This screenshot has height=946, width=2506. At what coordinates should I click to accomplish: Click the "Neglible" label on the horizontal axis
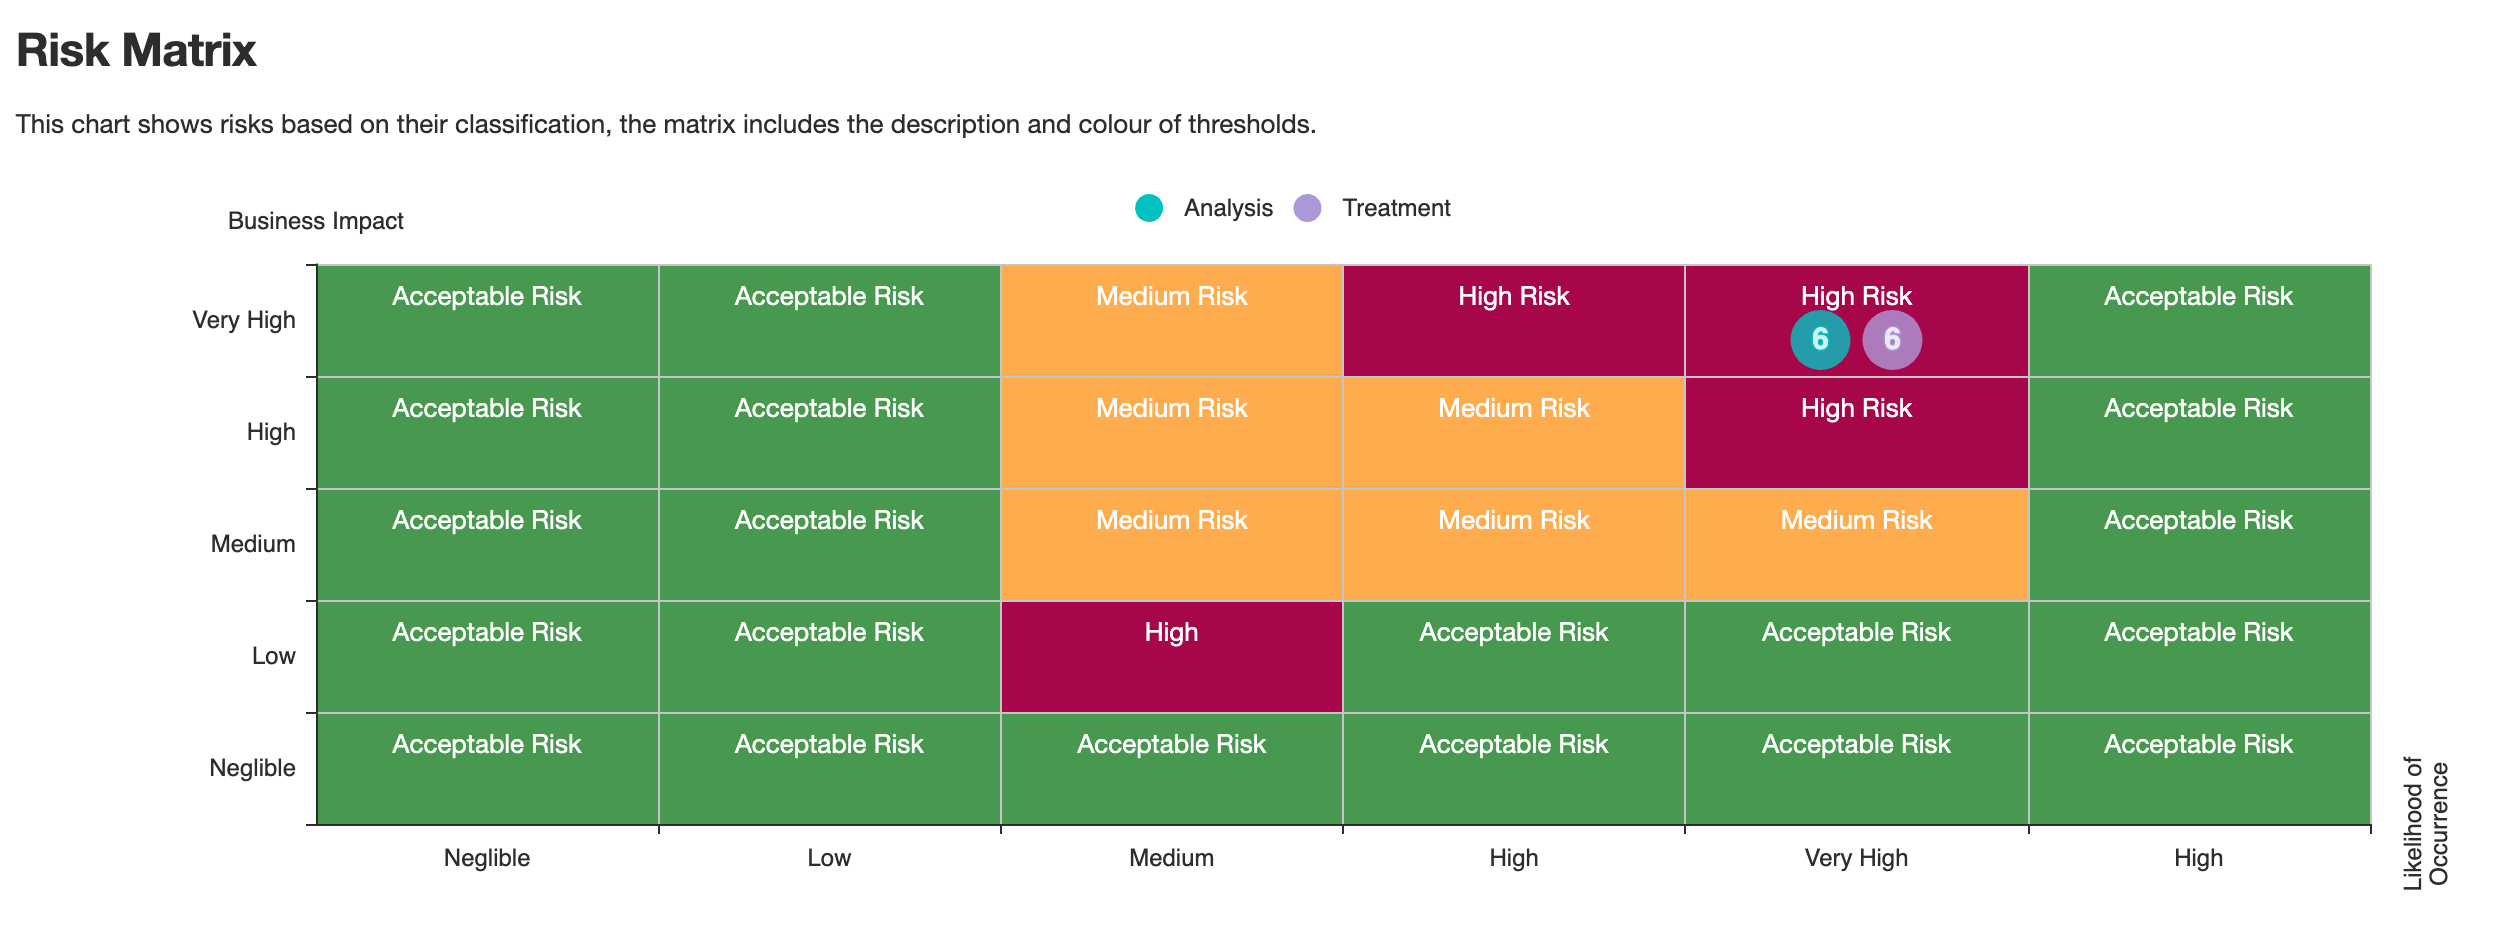487,858
